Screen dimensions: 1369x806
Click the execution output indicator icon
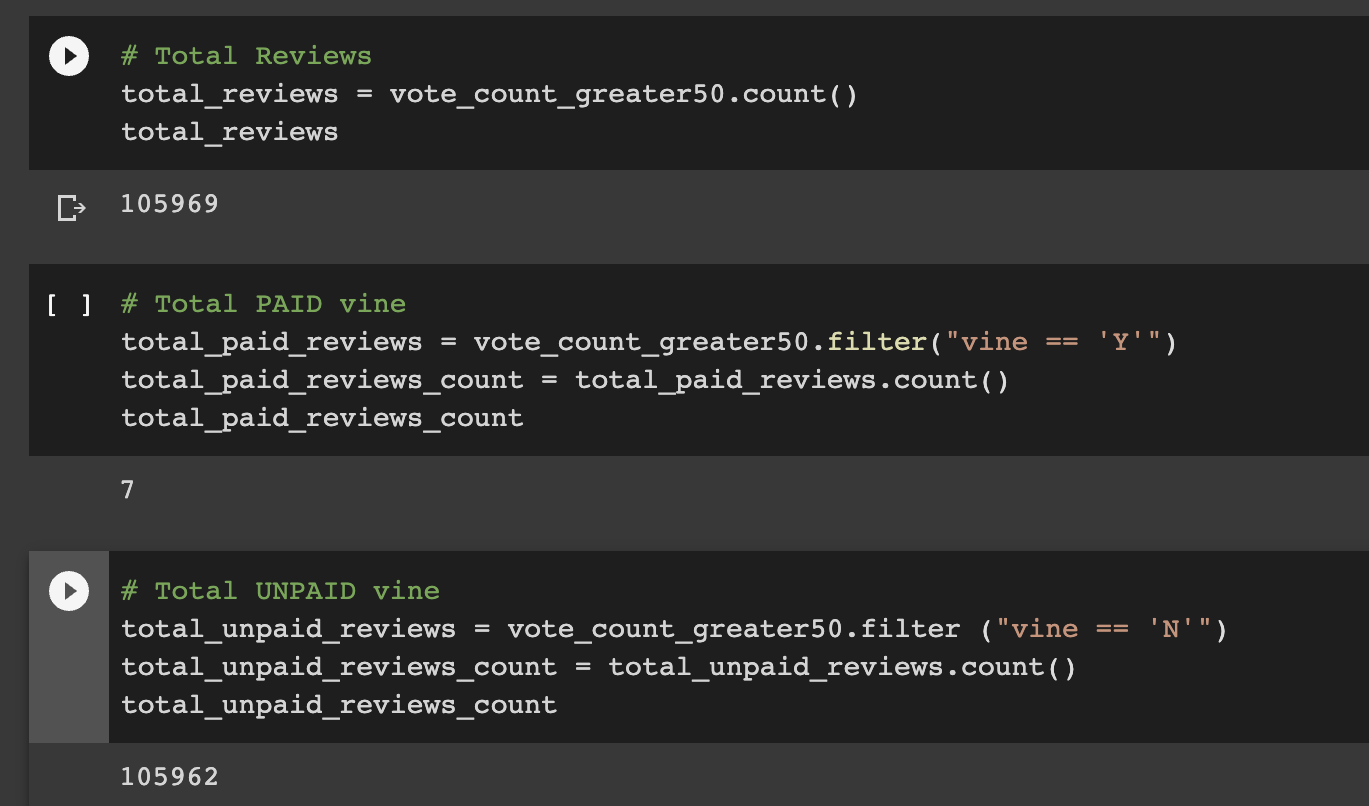point(69,205)
